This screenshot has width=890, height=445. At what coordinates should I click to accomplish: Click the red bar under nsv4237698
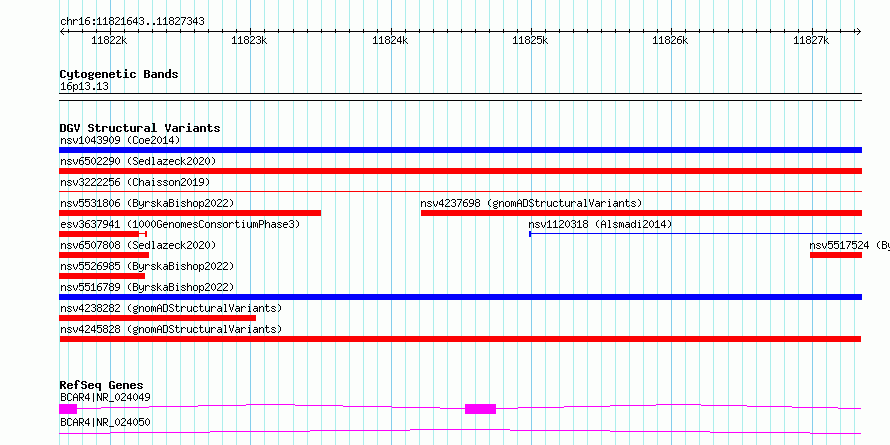click(641, 213)
